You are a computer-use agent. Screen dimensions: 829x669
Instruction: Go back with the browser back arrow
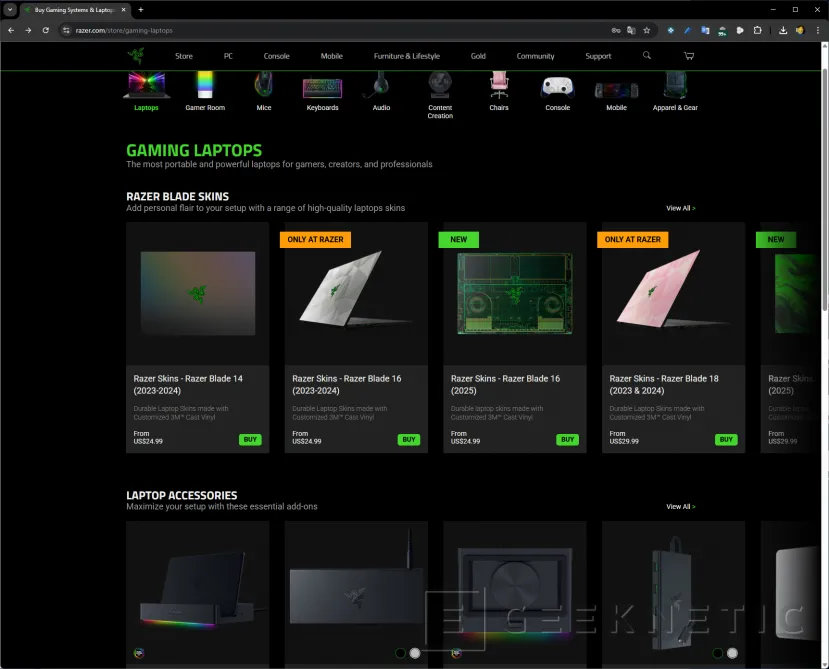point(11,31)
